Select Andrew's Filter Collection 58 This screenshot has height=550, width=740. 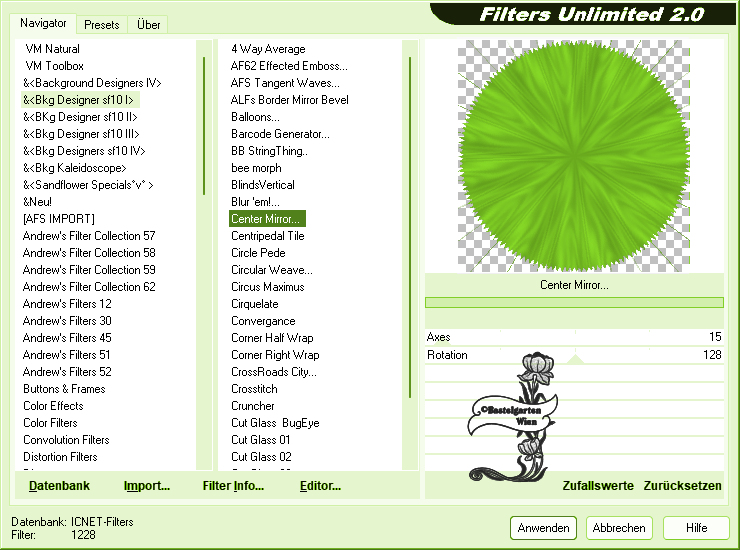(x=89, y=253)
